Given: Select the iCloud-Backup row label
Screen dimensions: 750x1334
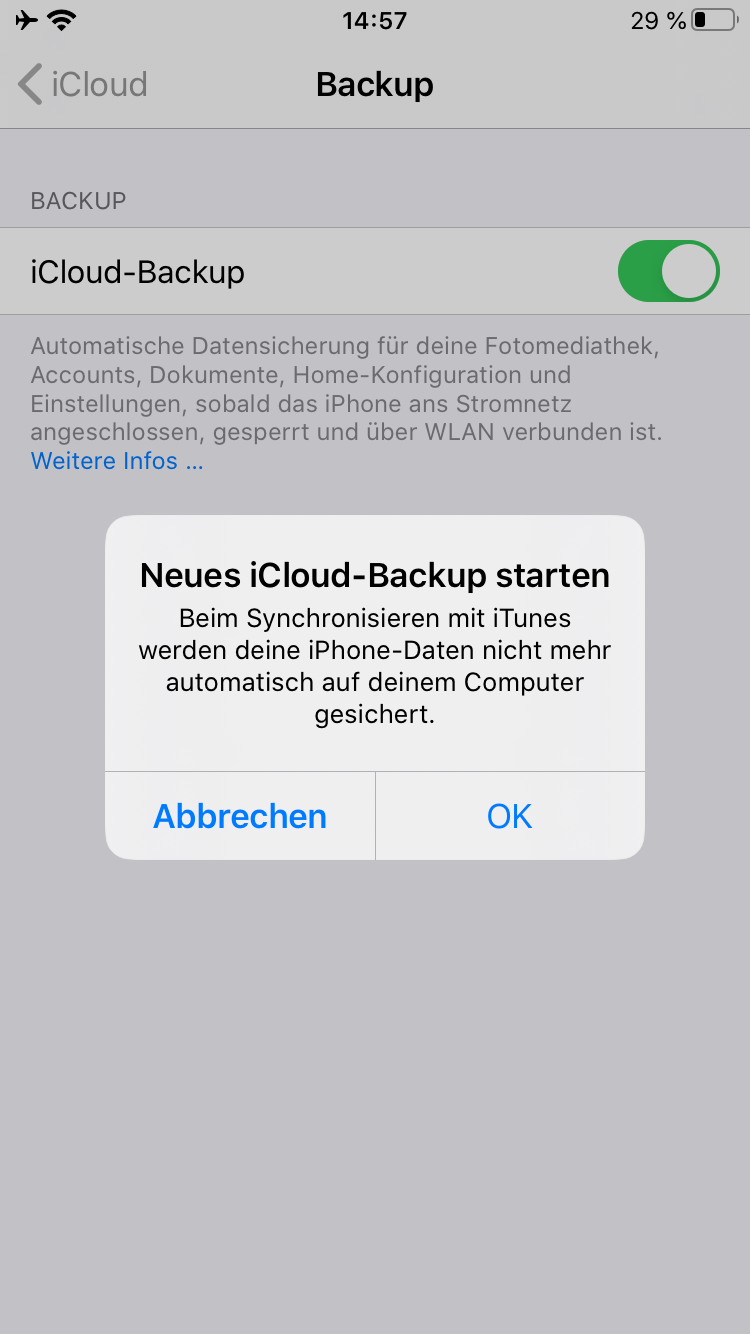Looking at the screenshot, I should pyautogui.click(x=138, y=272).
